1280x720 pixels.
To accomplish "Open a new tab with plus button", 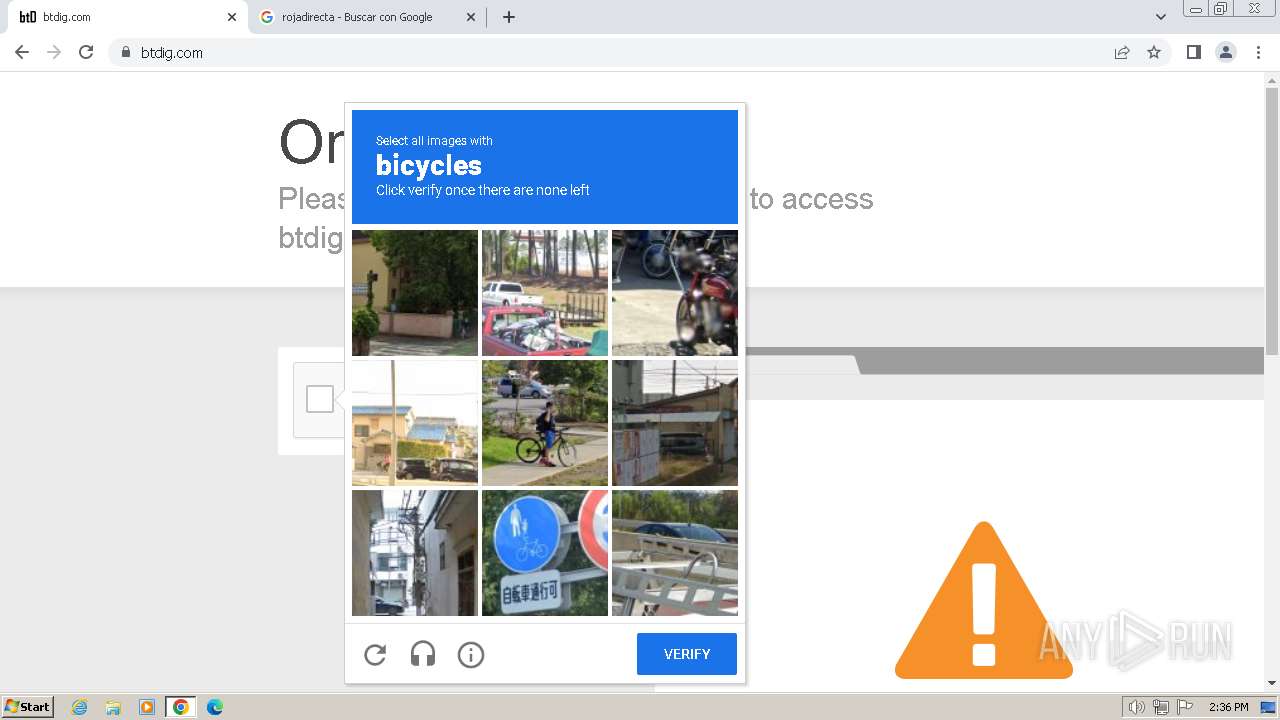I will 508,17.
